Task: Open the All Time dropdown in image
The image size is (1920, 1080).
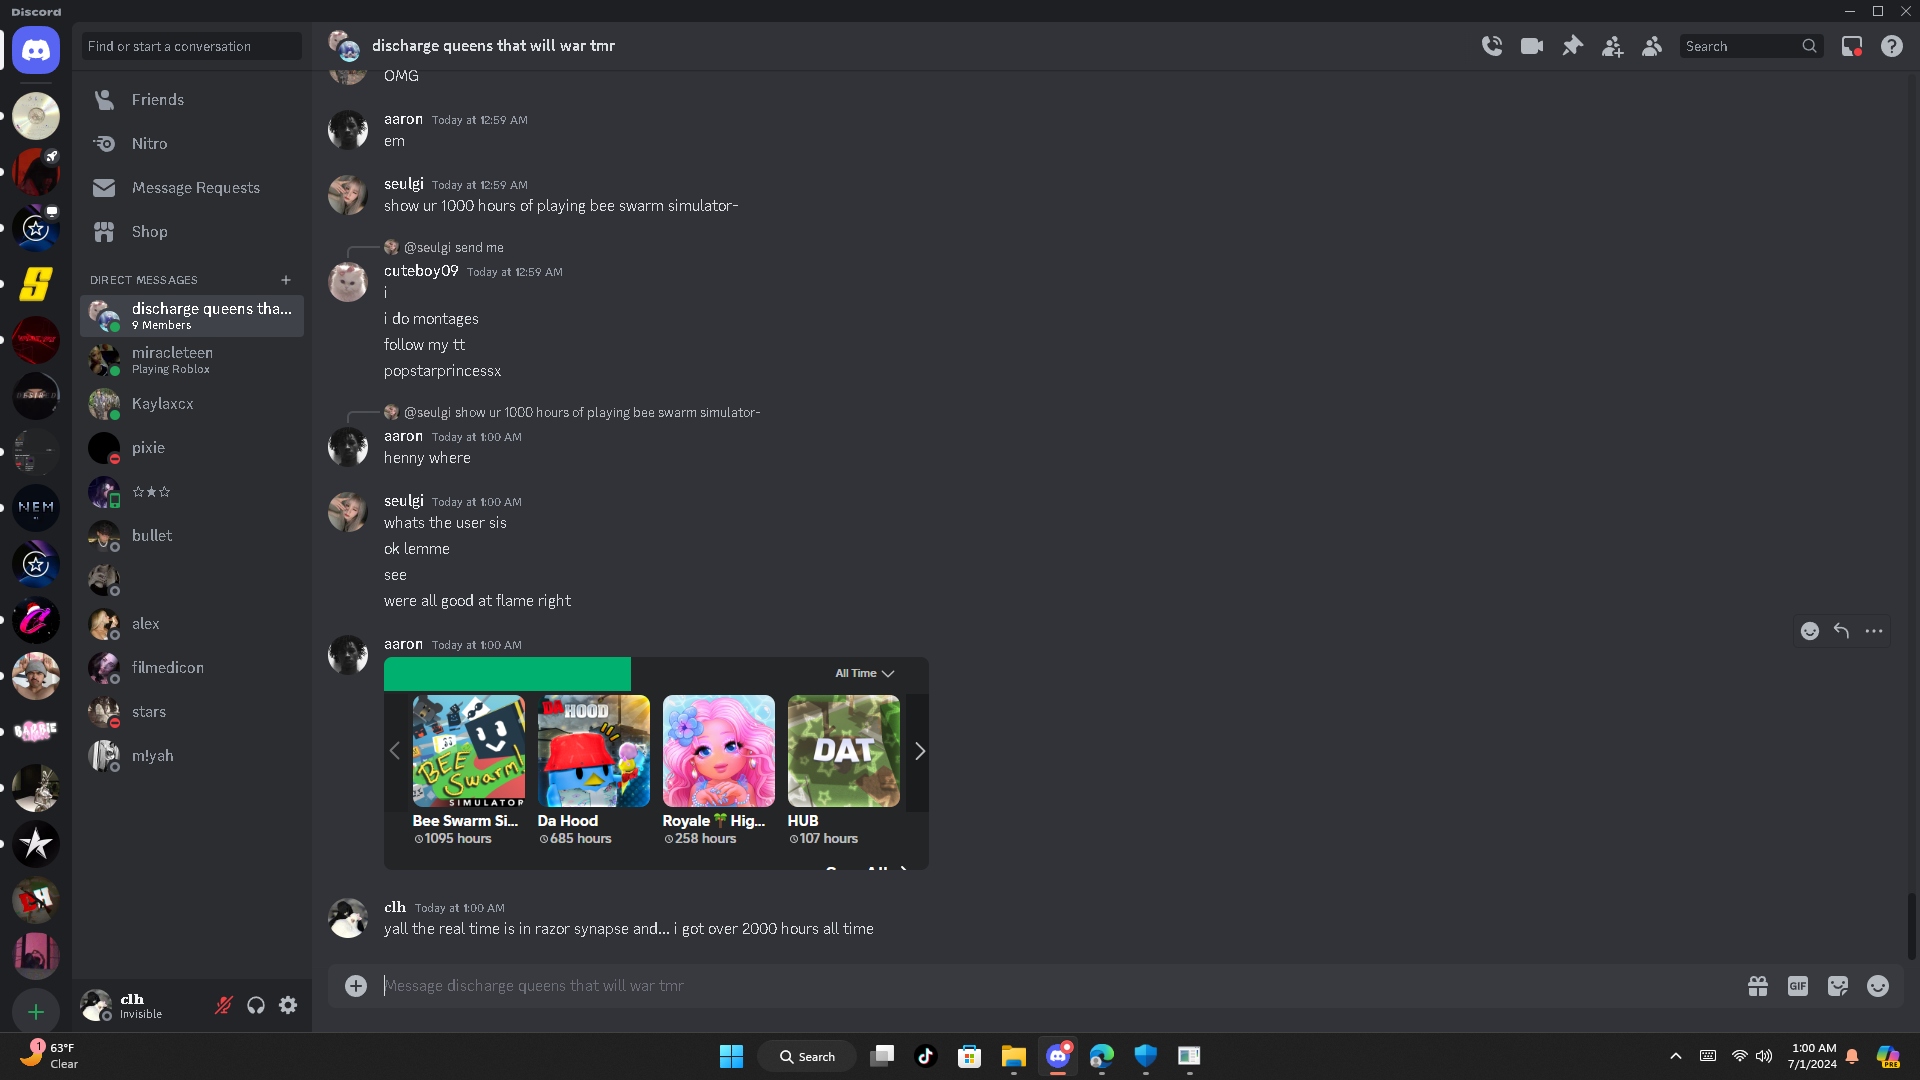Action: point(865,674)
